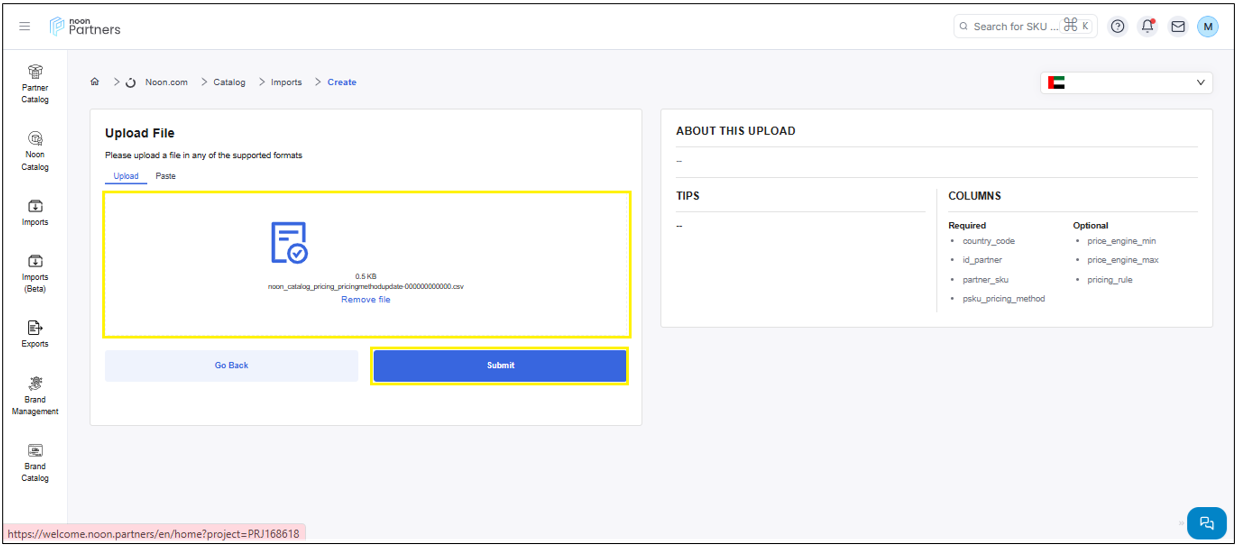Open the chat support widget

tap(1206, 523)
